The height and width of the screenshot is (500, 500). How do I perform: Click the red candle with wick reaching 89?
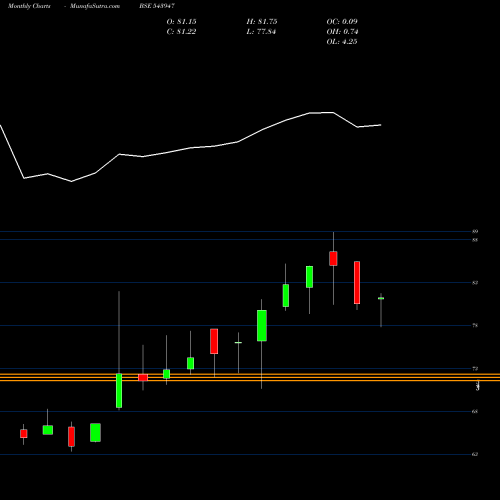point(333,259)
